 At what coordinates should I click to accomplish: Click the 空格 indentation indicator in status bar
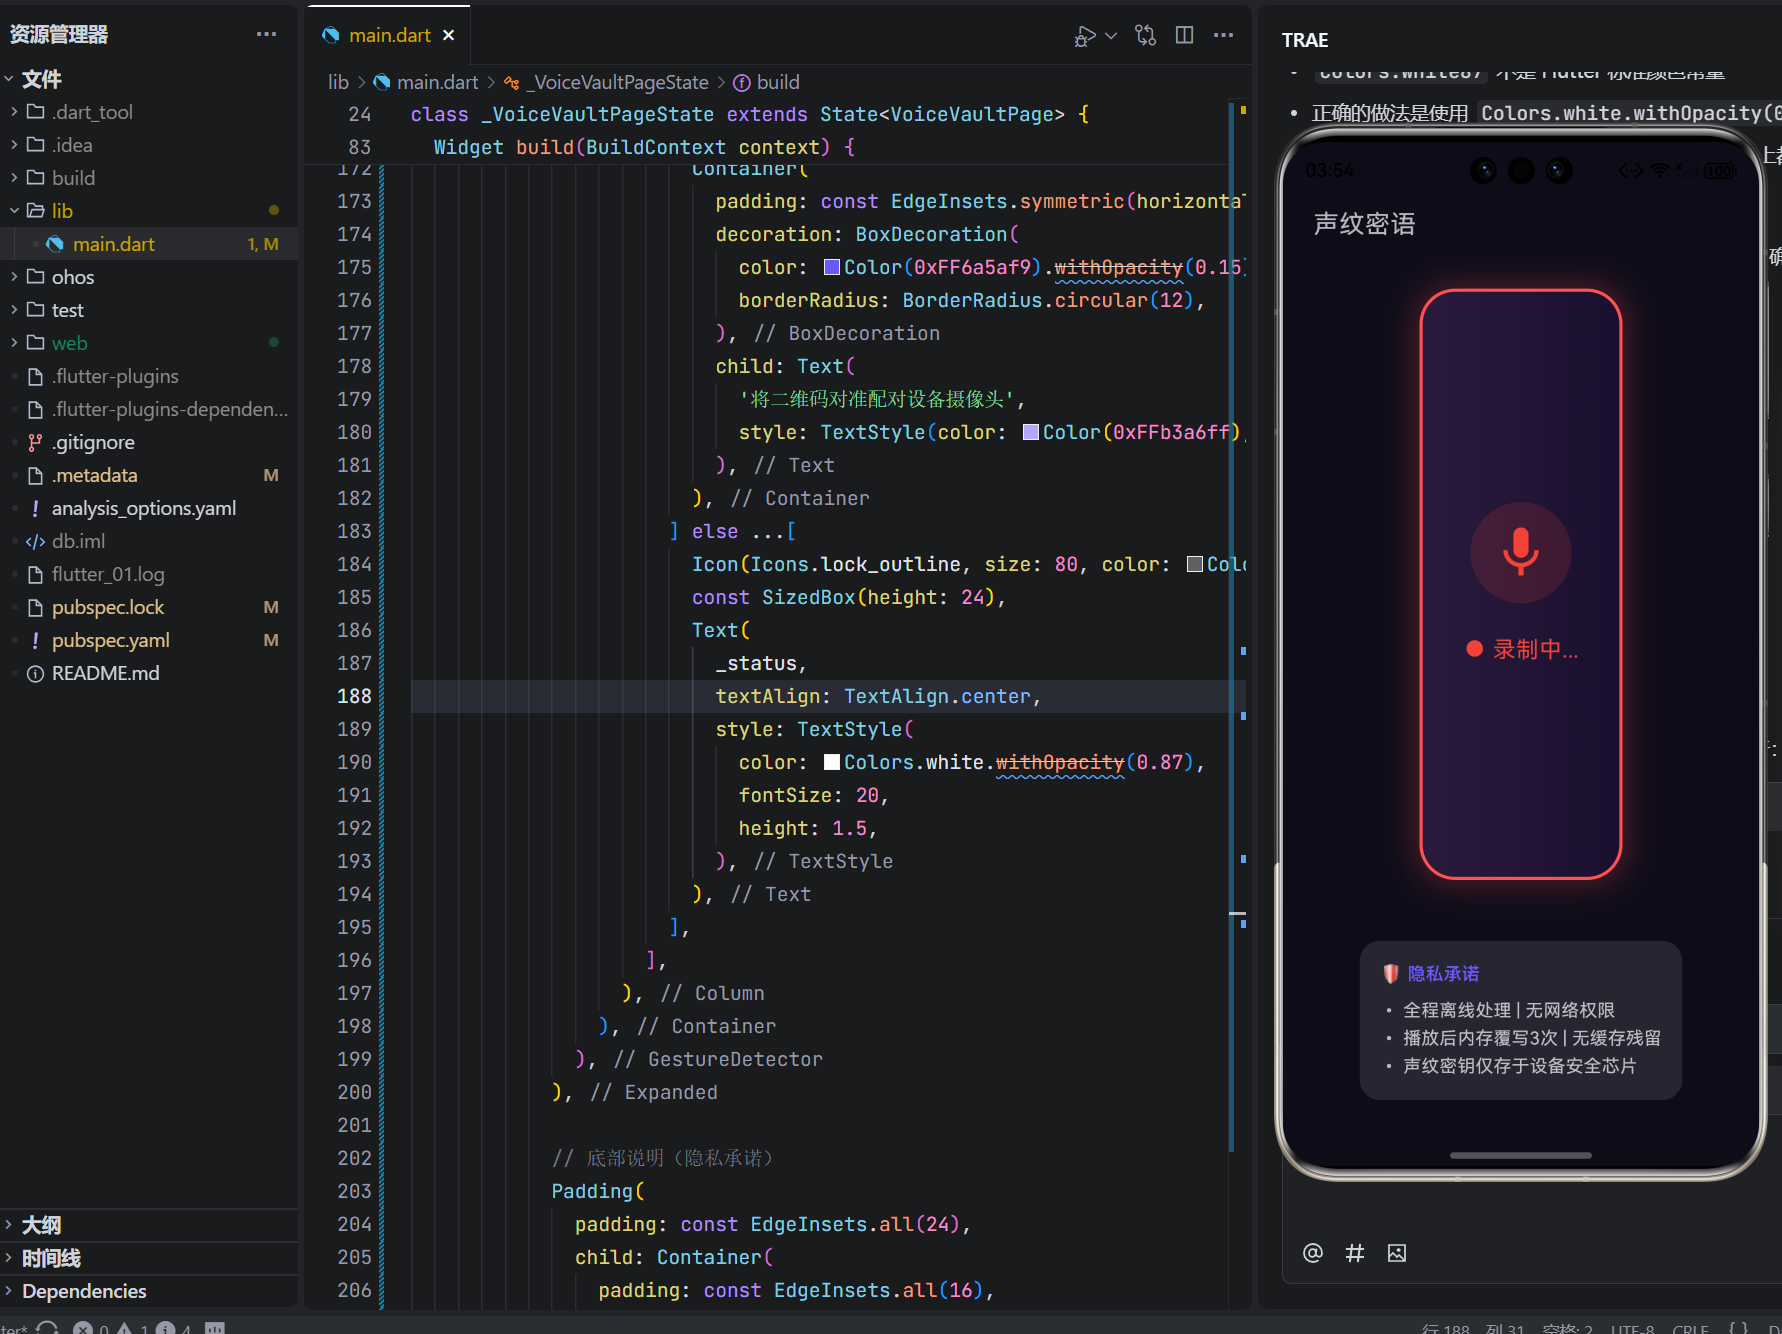pyautogui.click(x=1568, y=1328)
